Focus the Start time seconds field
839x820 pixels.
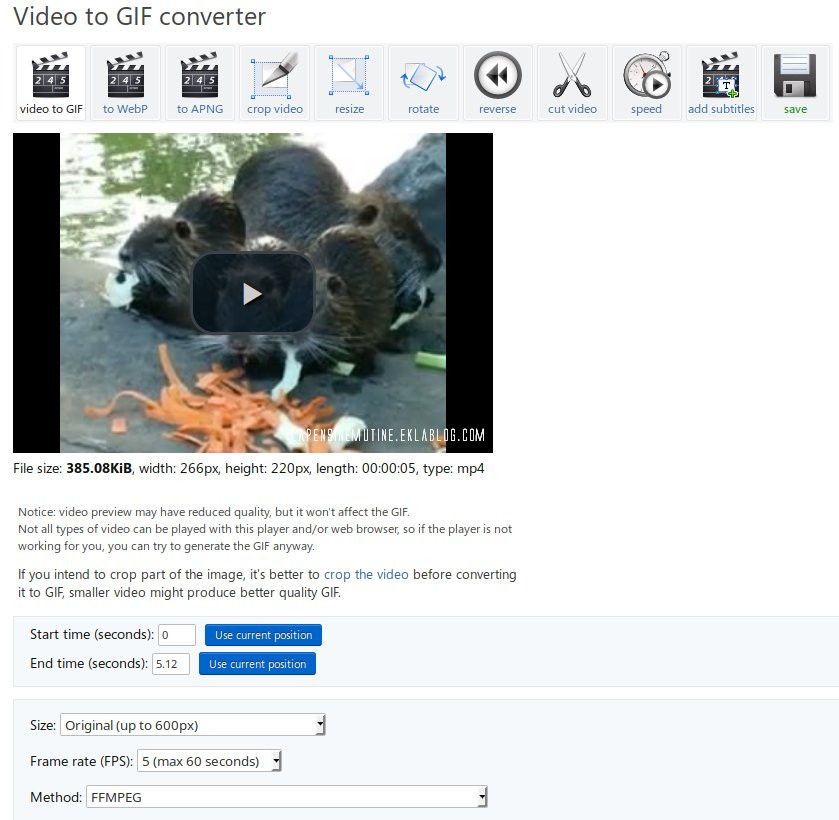point(177,635)
